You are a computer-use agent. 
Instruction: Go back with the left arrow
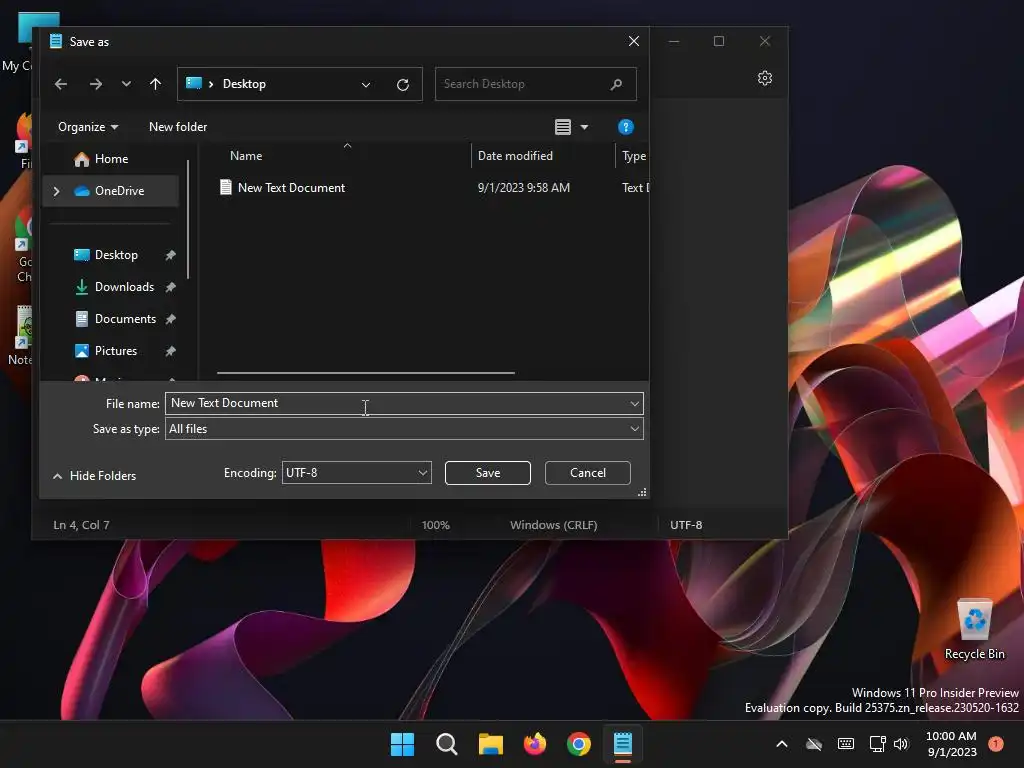[61, 84]
